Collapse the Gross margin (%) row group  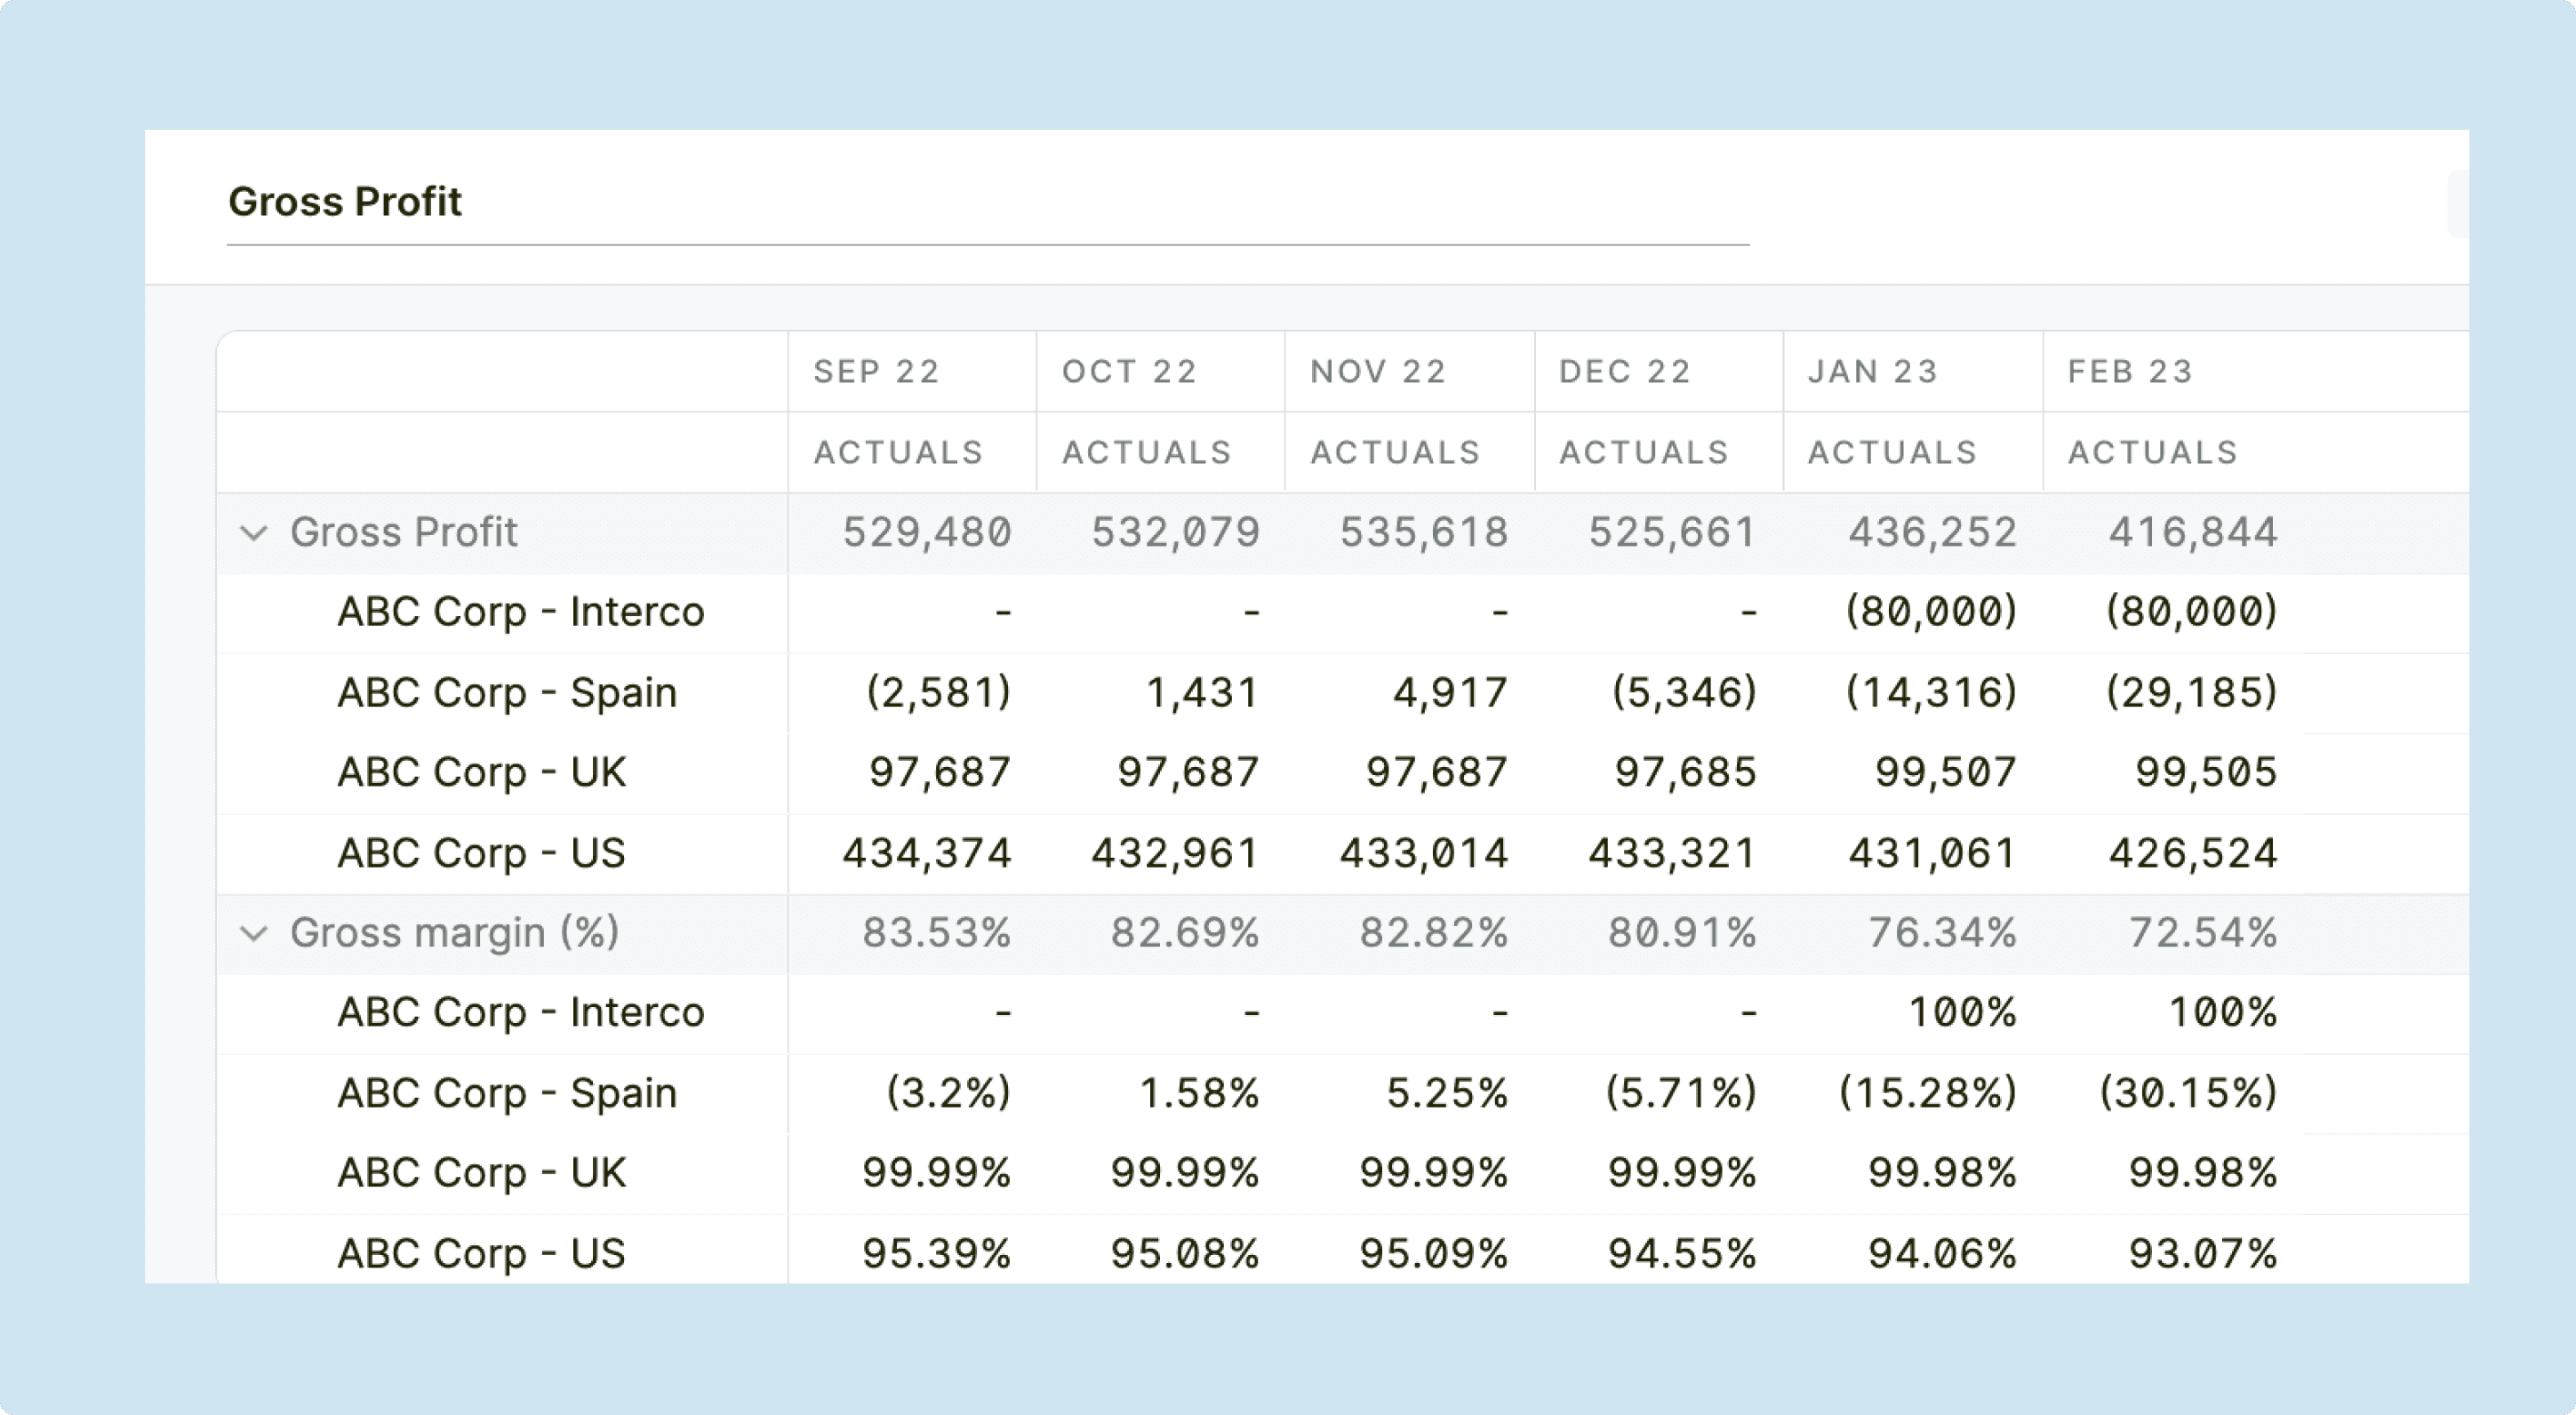point(254,932)
